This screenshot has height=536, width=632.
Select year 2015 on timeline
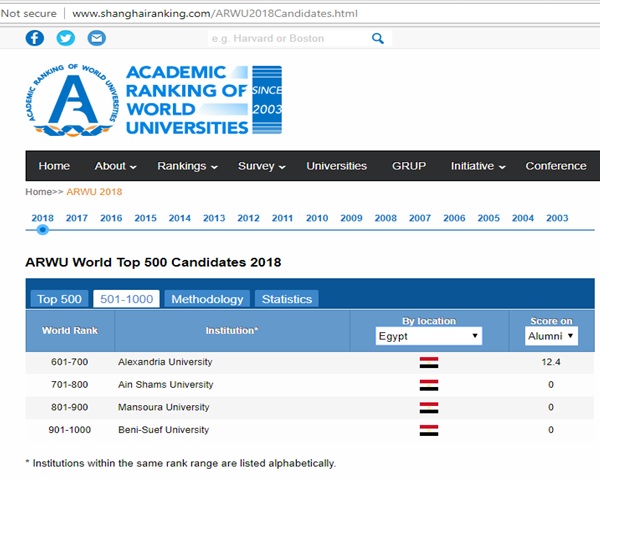[145, 218]
